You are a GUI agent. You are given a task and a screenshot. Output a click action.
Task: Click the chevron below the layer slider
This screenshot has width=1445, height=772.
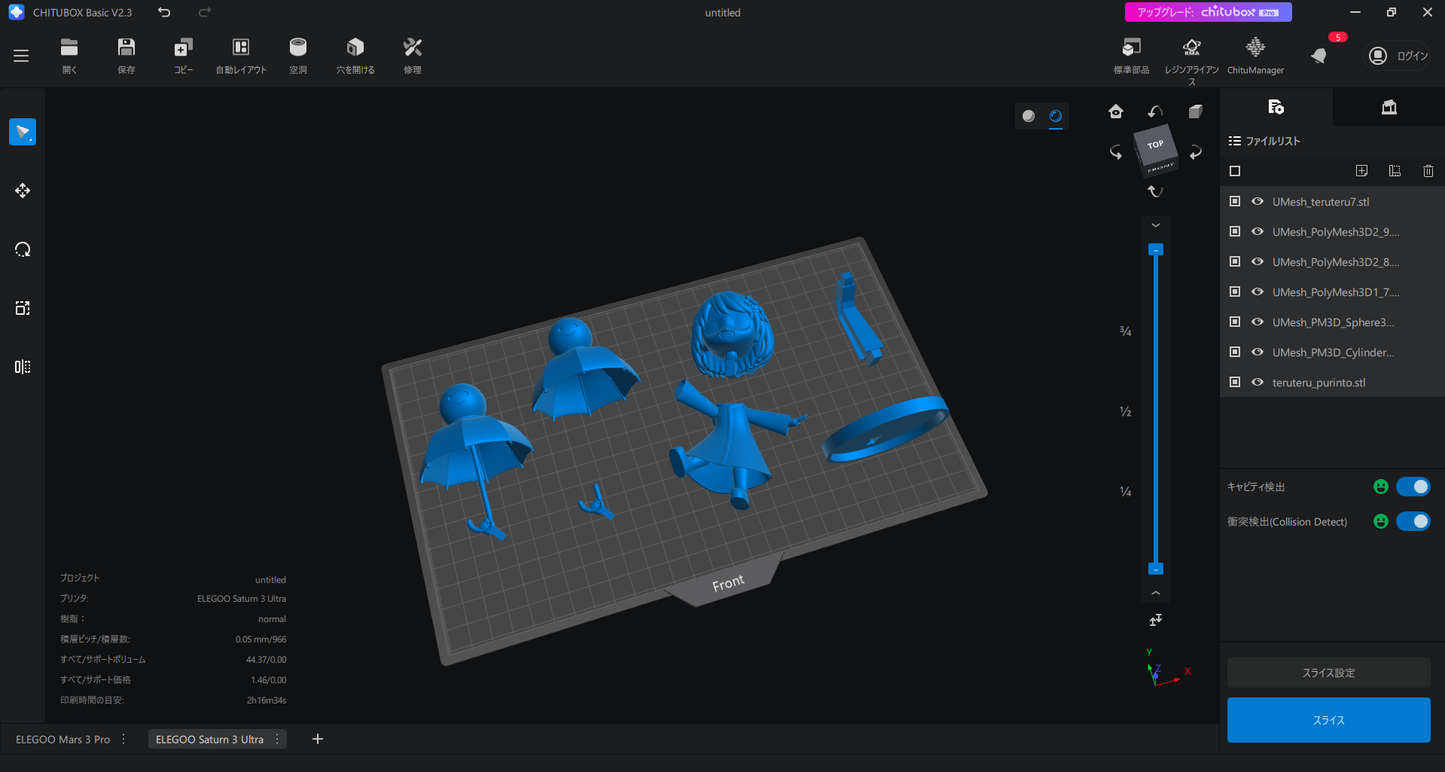click(x=1155, y=593)
